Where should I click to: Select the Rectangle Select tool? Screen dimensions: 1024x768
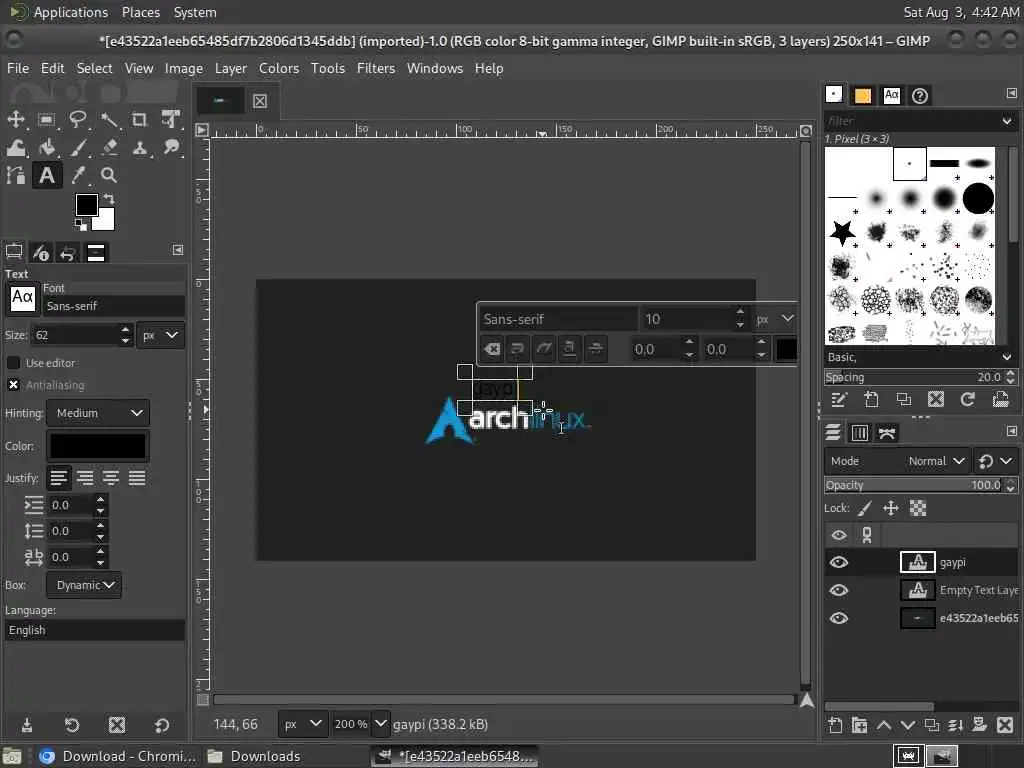pos(46,119)
